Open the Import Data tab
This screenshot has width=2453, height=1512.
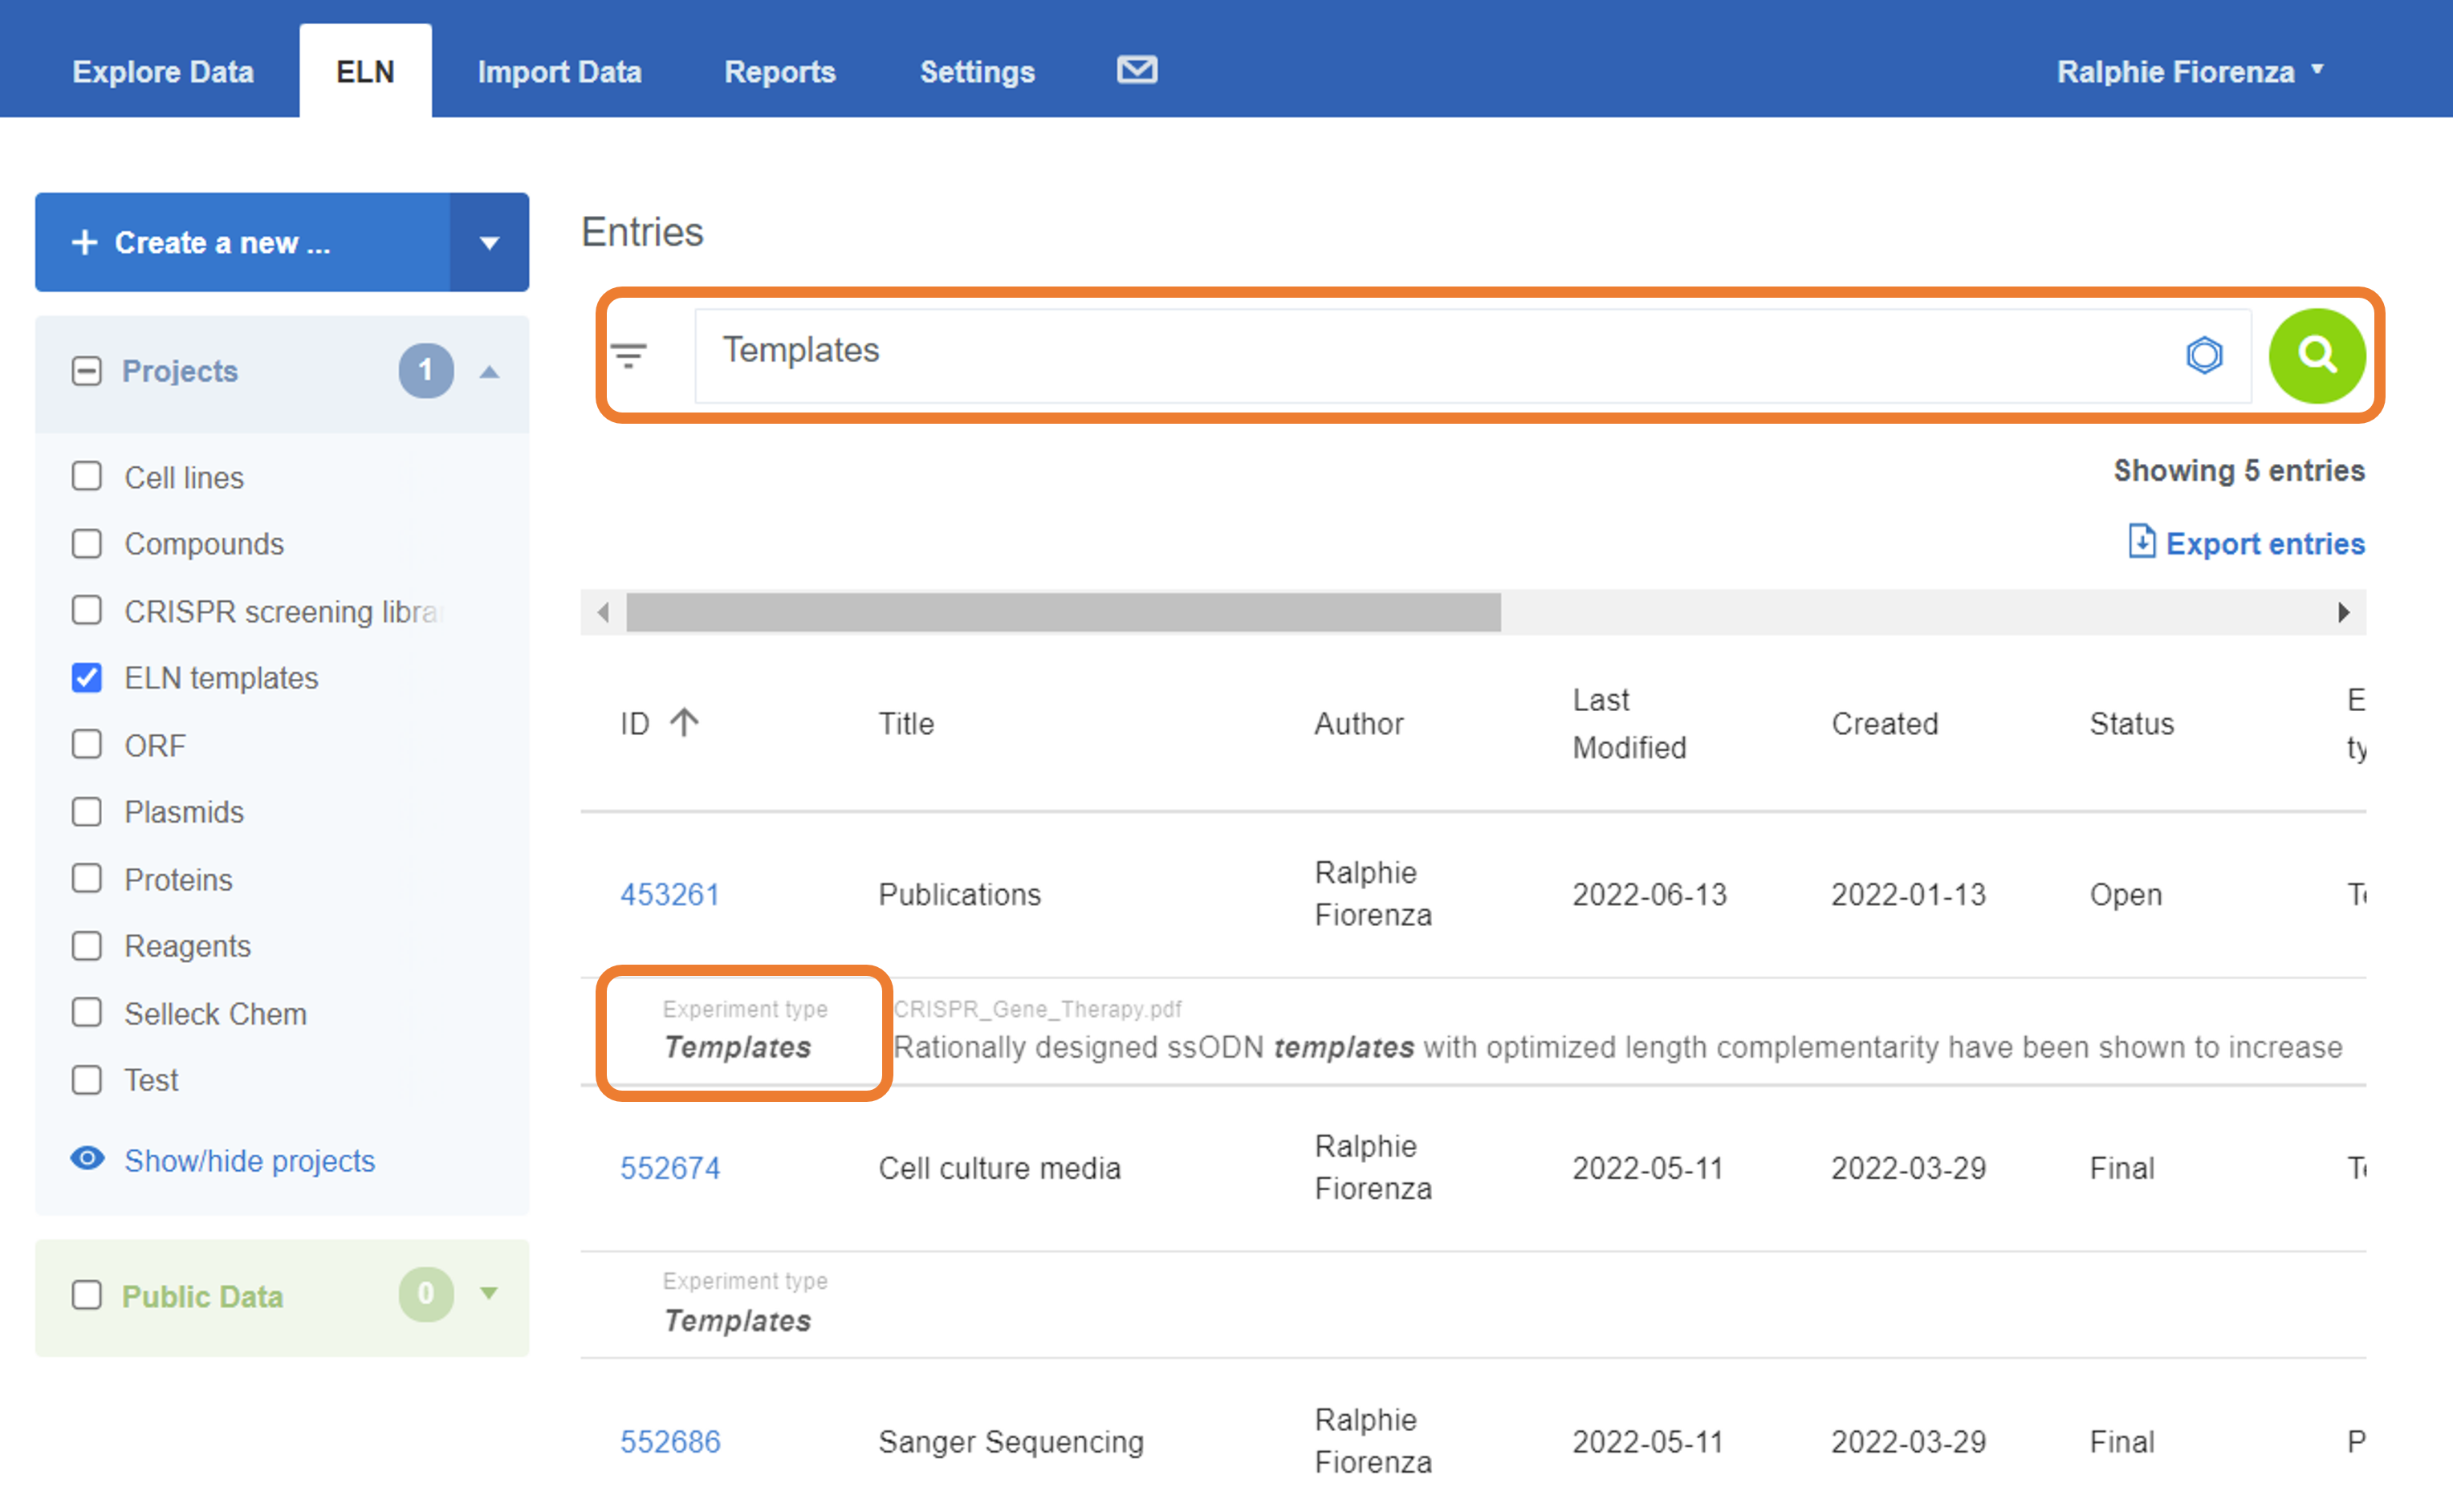[x=559, y=72]
